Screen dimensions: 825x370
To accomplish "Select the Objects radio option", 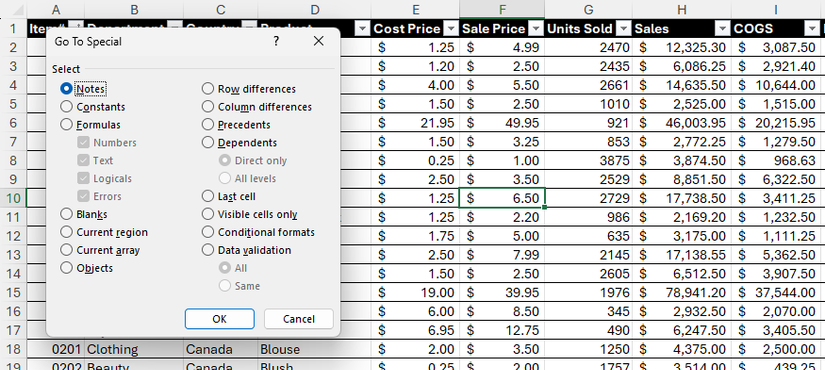I will click(x=66, y=268).
